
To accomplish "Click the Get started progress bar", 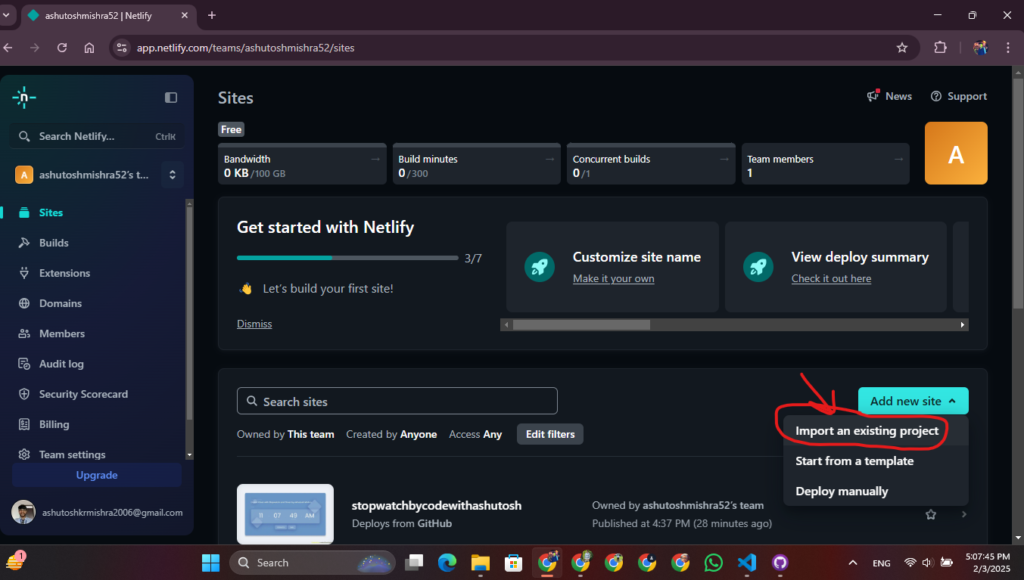I will tap(347, 257).
